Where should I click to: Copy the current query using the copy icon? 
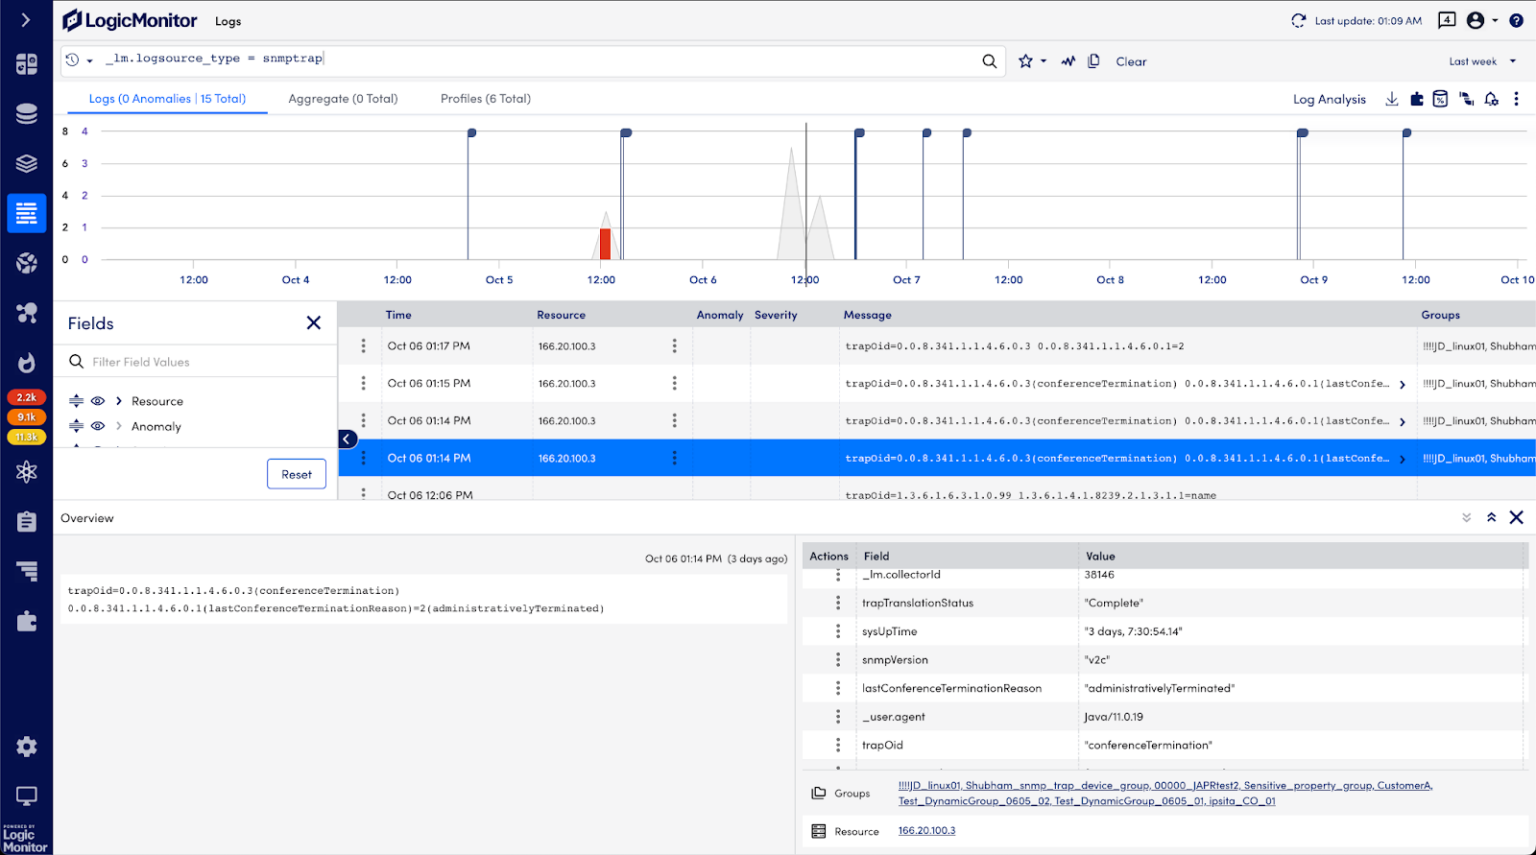(x=1093, y=61)
